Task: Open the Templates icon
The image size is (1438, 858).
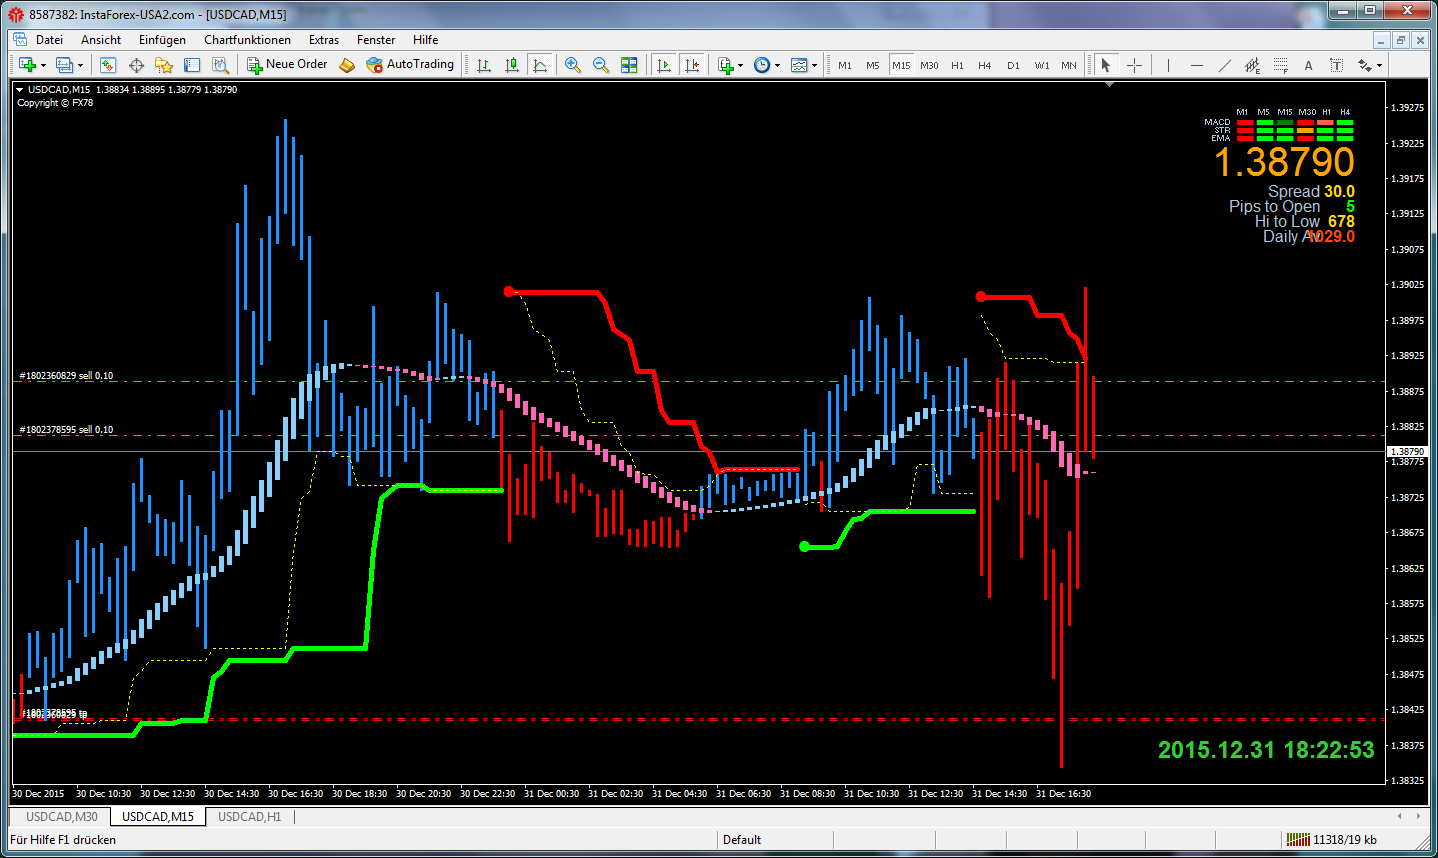Action: click(799, 65)
